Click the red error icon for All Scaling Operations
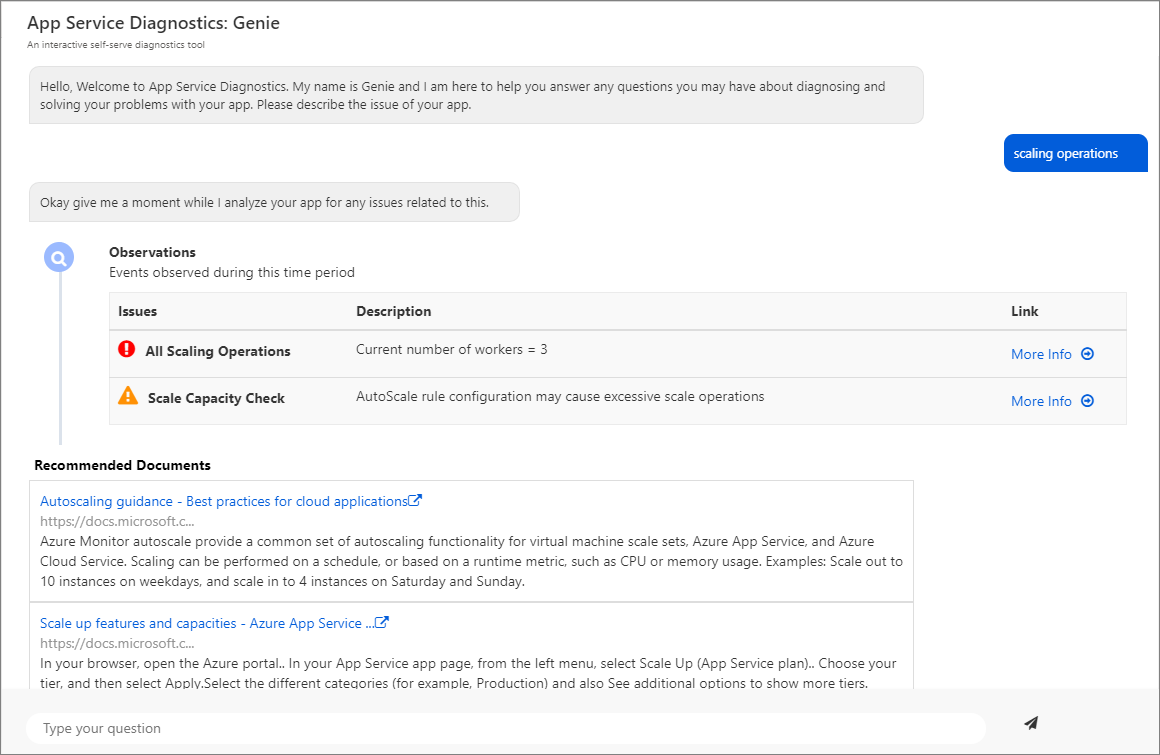The image size is (1160, 755). click(127, 350)
